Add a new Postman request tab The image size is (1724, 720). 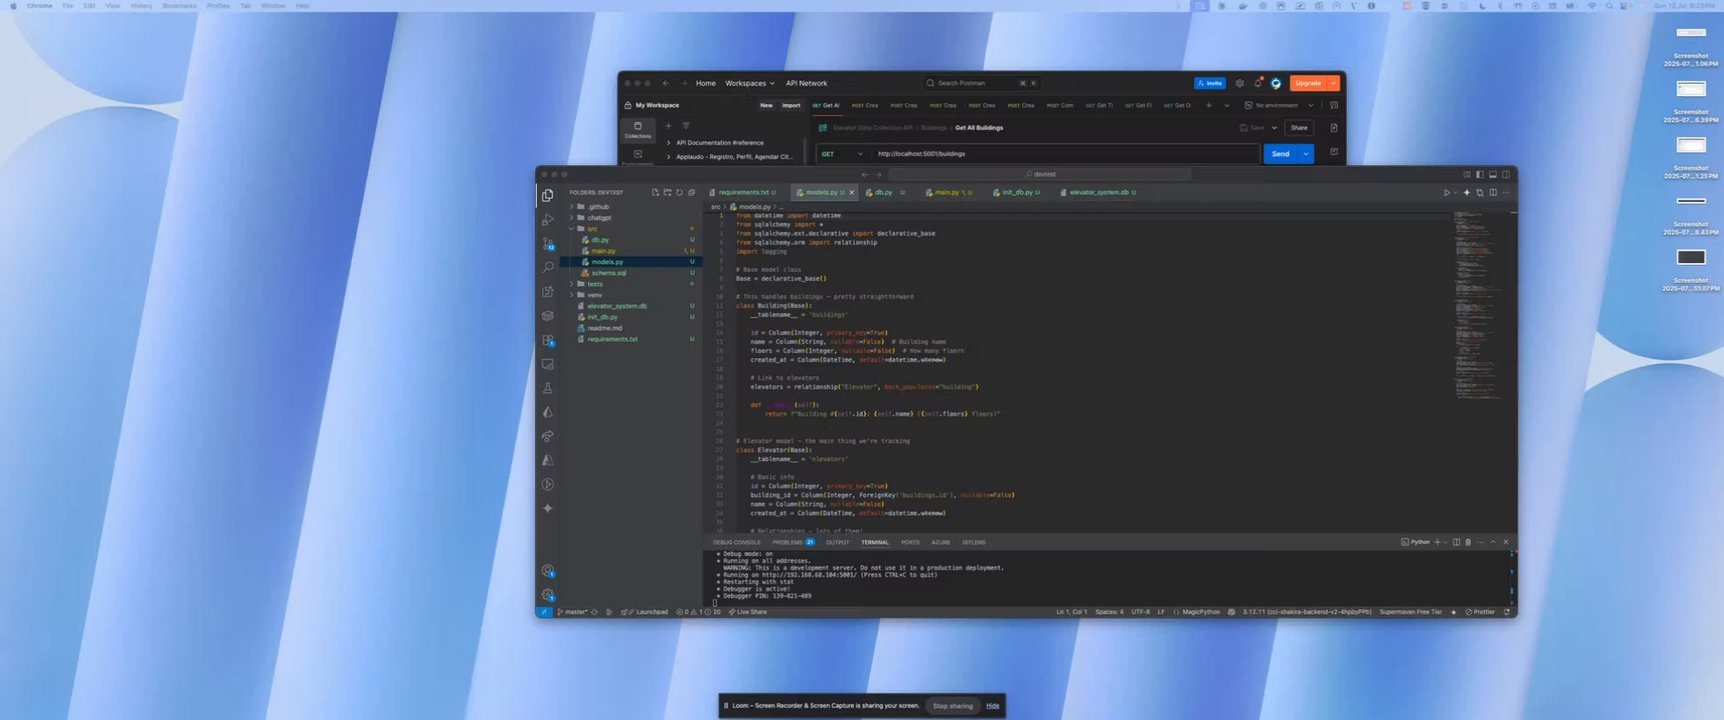click(x=1208, y=105)
